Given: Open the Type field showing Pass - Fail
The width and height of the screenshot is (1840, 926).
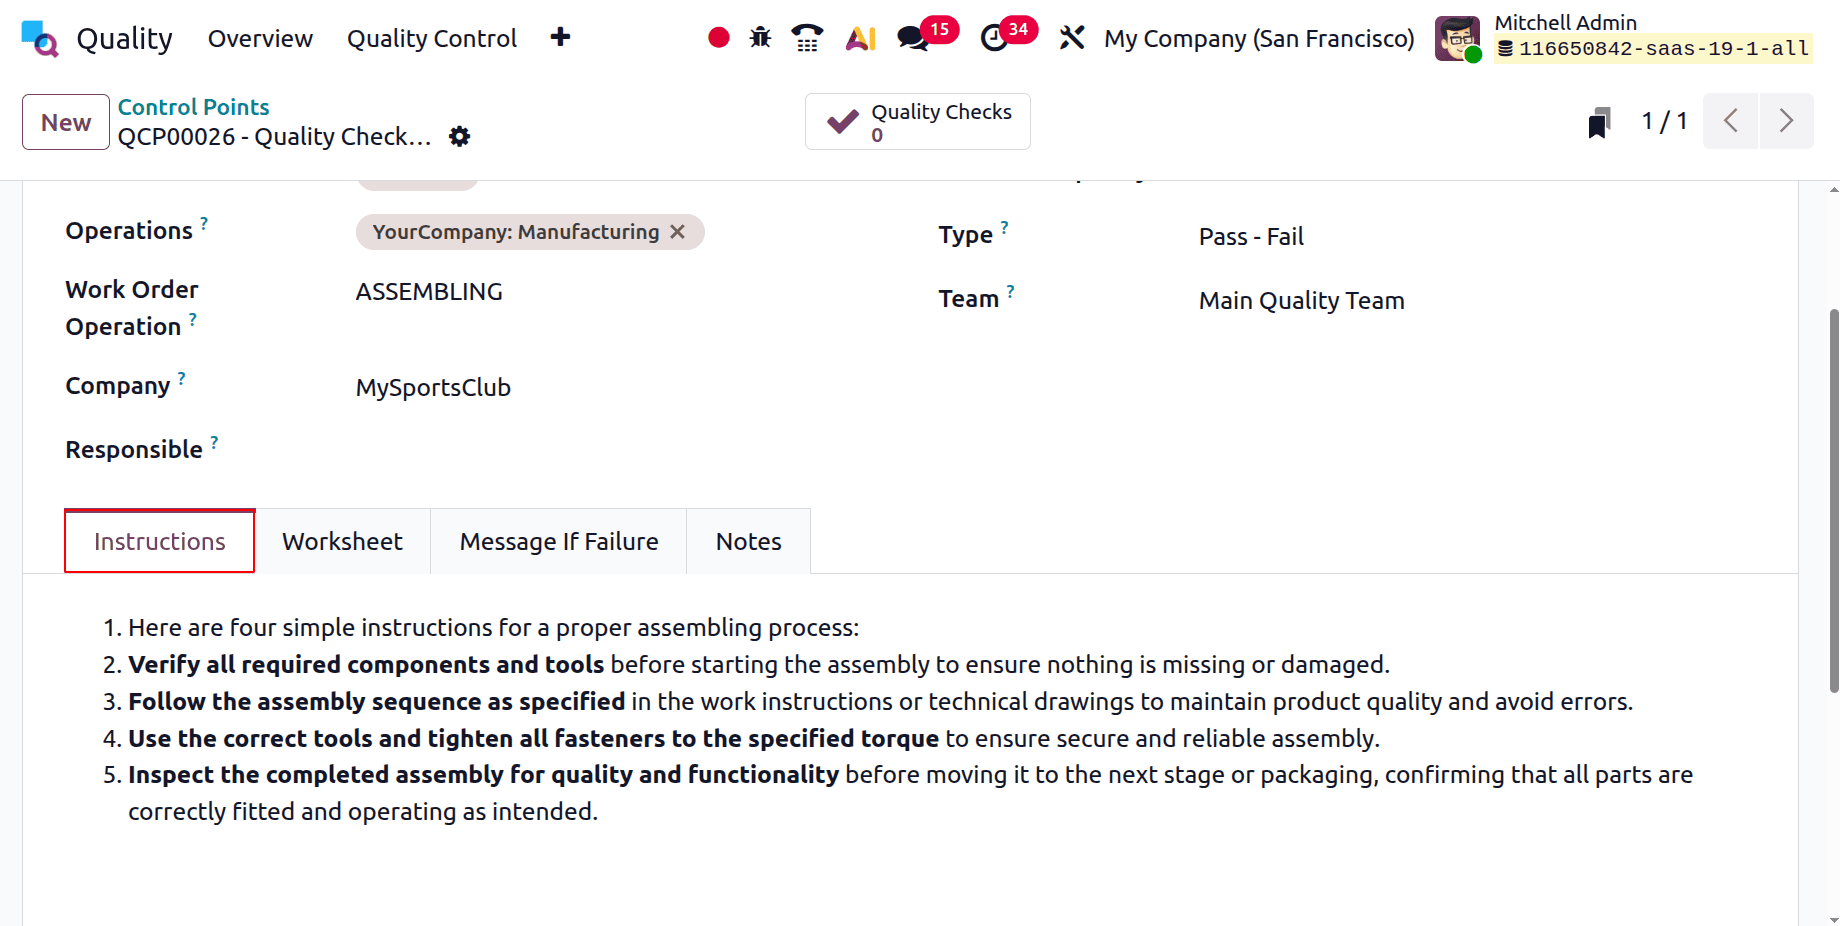Looking at the screenshot, I should click(x=1251, y=237).
